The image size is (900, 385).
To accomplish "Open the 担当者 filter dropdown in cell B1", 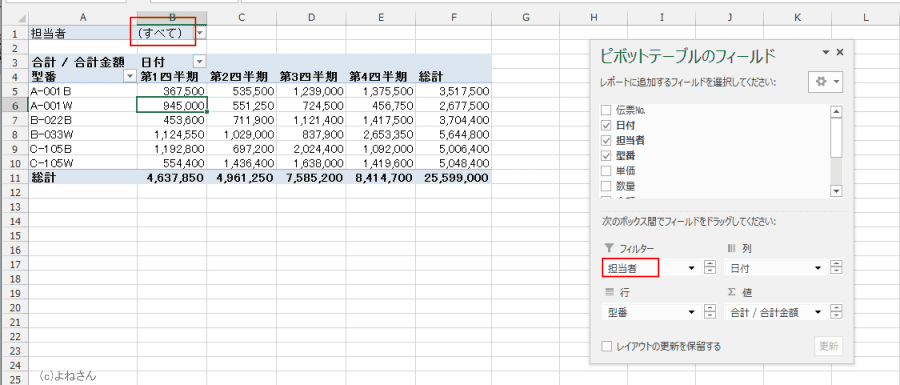I will [200, 34].
